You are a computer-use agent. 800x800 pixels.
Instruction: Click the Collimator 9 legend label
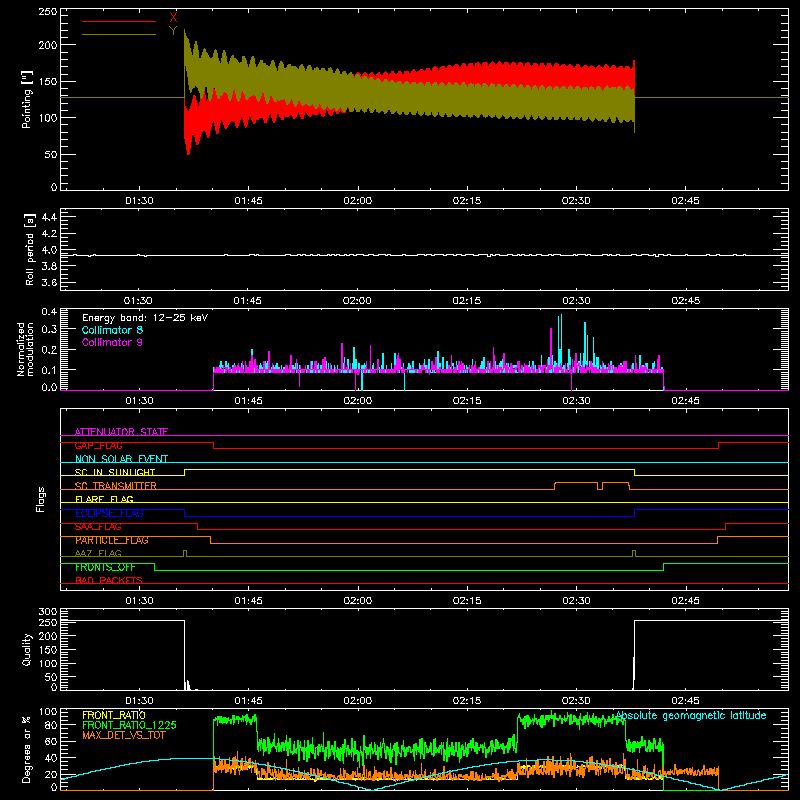point(112,342)
